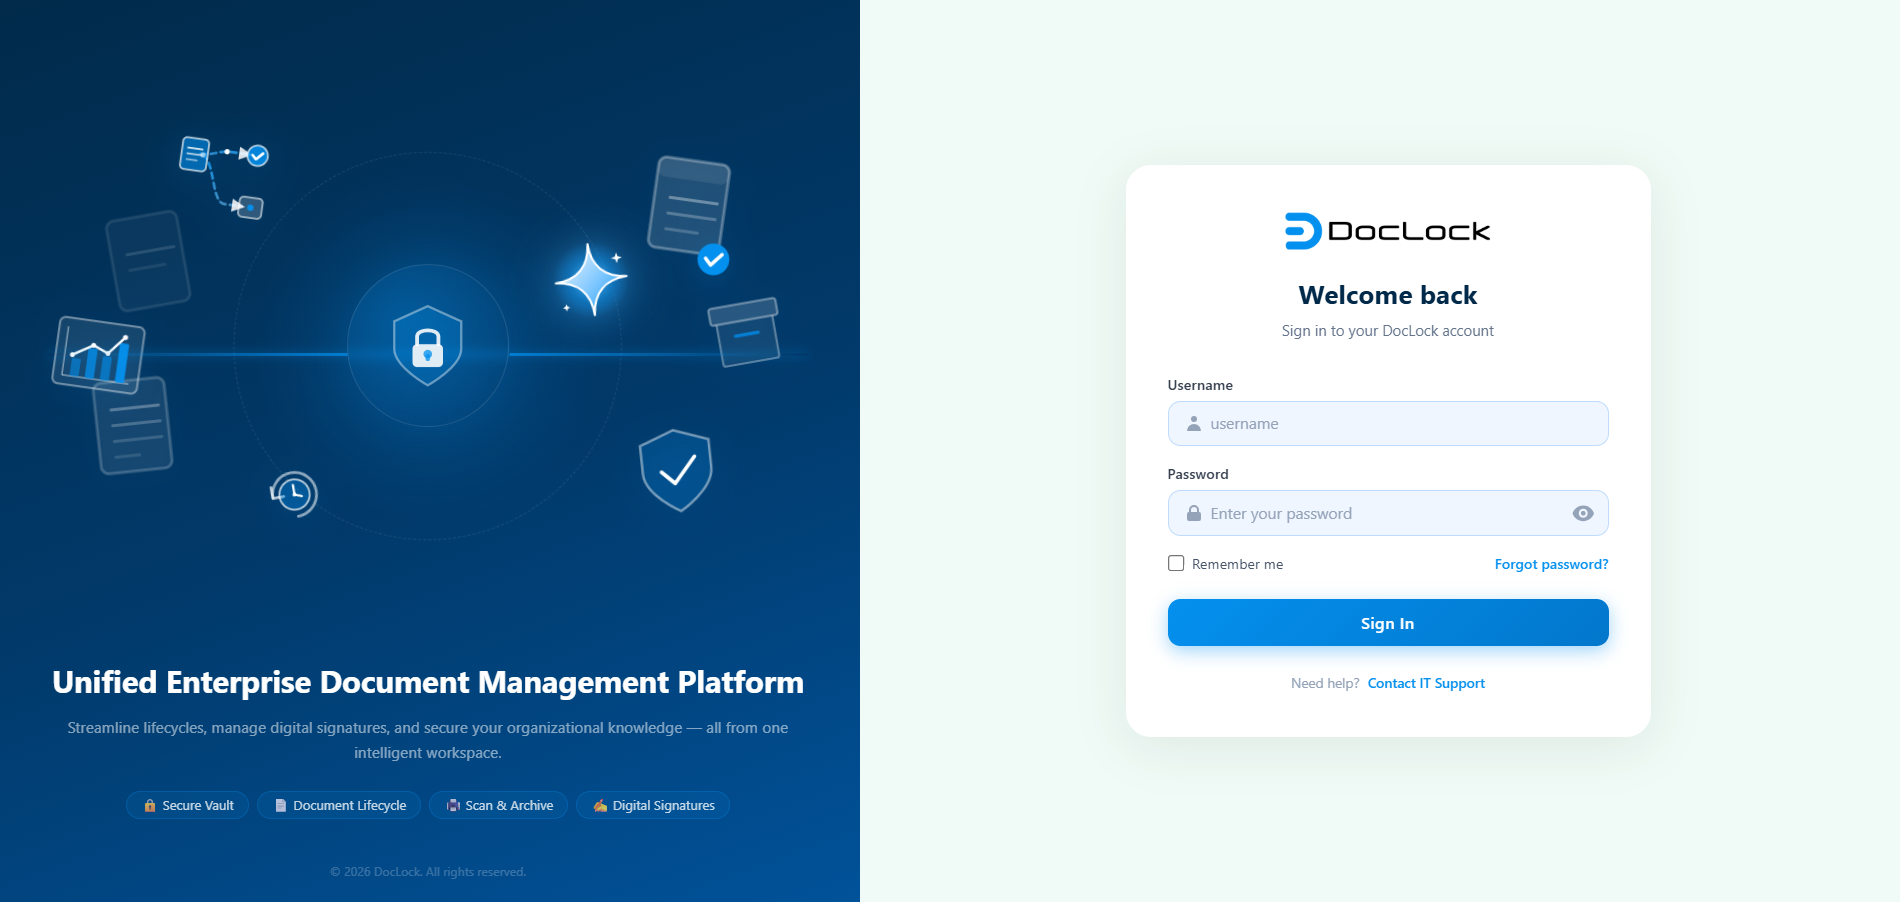
Task: Select the Secure Vault chip
Action: [x=187, y=805]
